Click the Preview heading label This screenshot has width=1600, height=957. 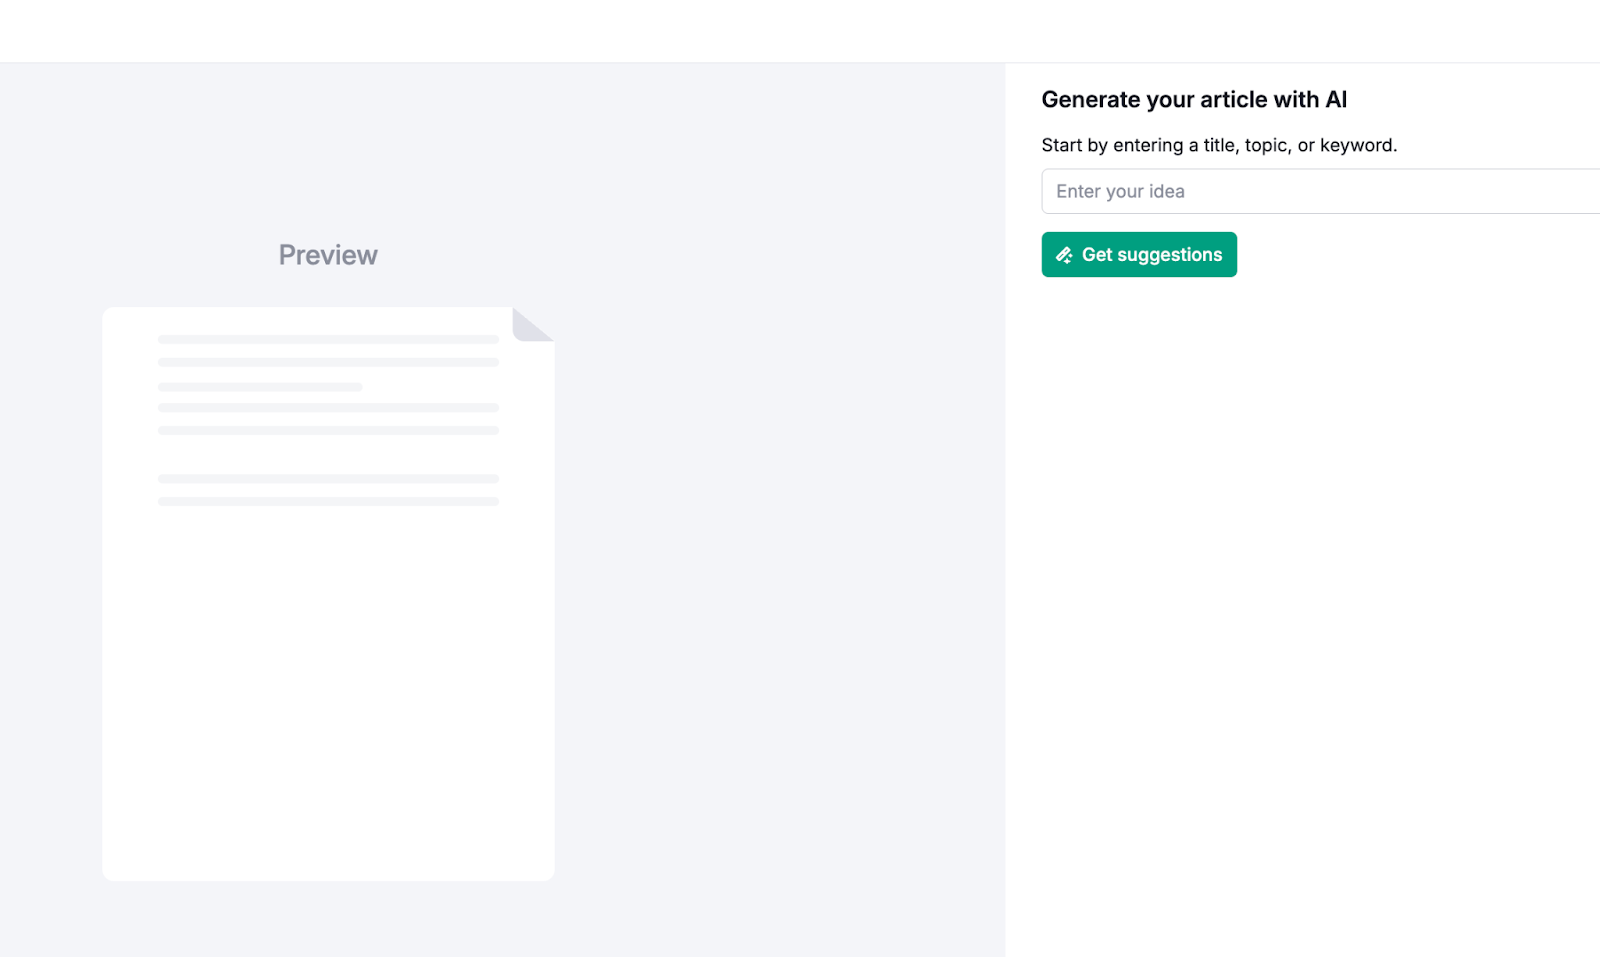328,255
